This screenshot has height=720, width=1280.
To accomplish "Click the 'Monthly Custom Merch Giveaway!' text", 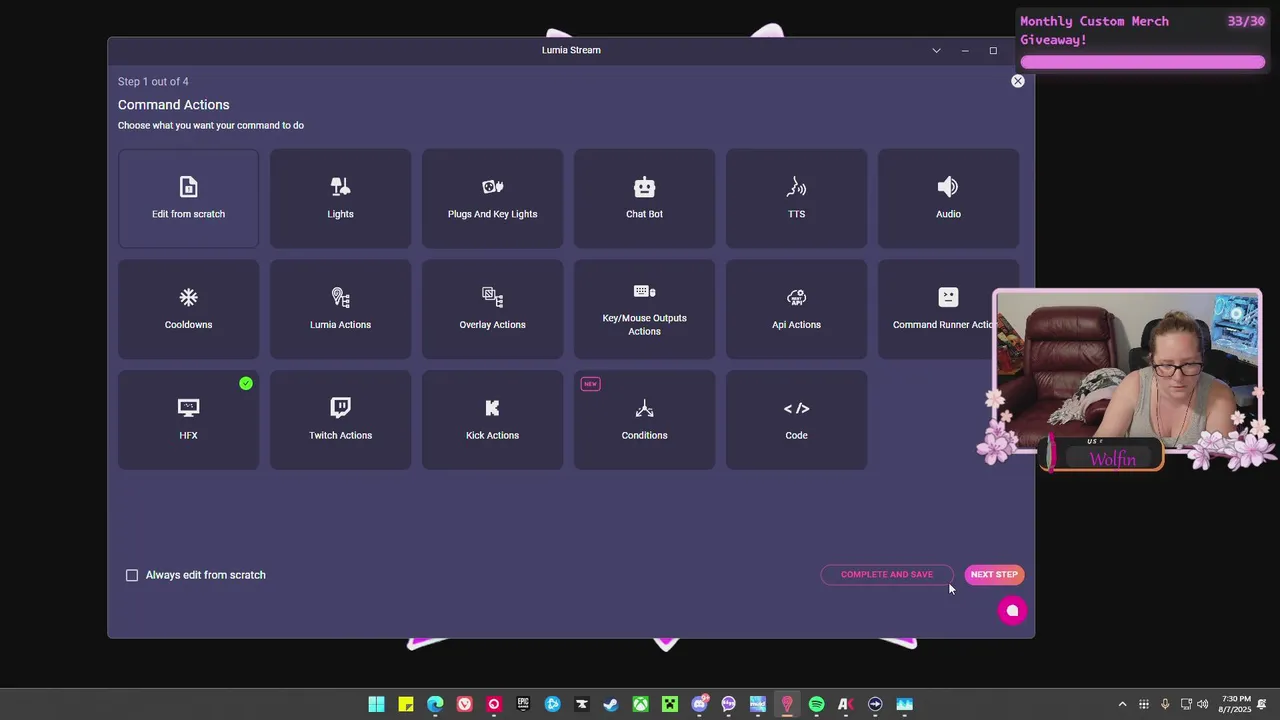I will (1094, 30).
